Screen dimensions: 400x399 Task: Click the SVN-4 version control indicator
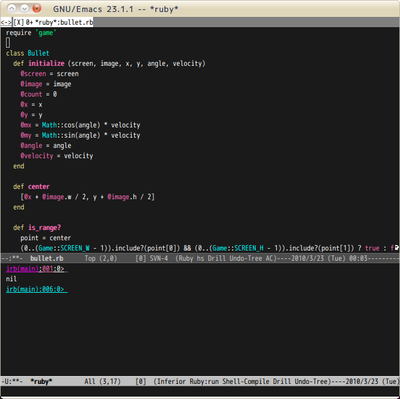(159, 258)
